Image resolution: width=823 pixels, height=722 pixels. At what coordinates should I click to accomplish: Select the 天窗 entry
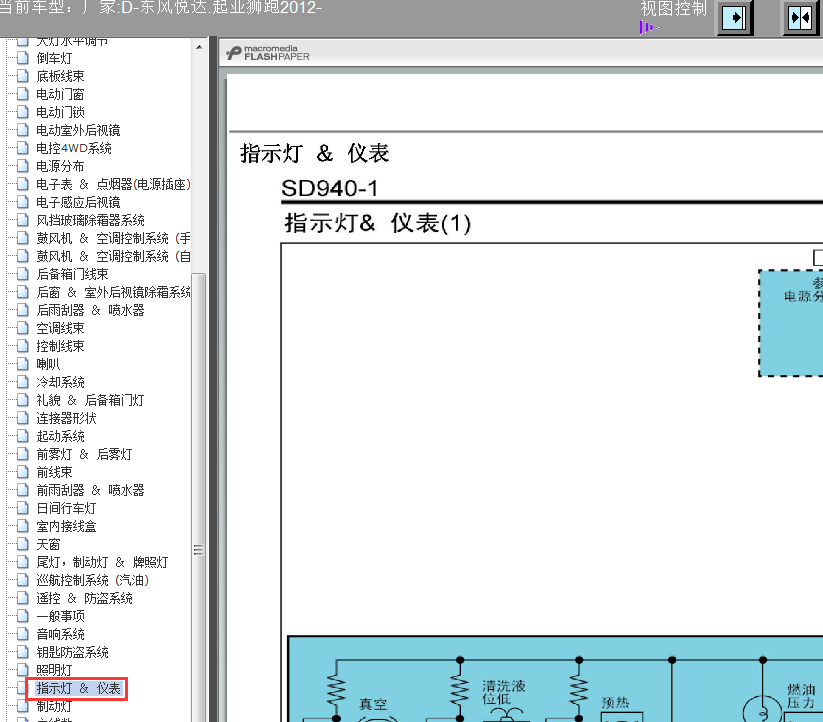pyautogui.click(x=48, y=544)
